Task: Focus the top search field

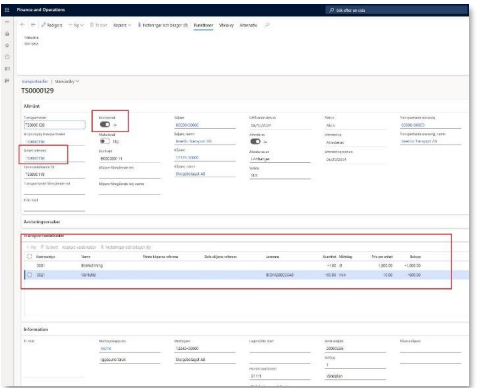Action: point(397,10)
